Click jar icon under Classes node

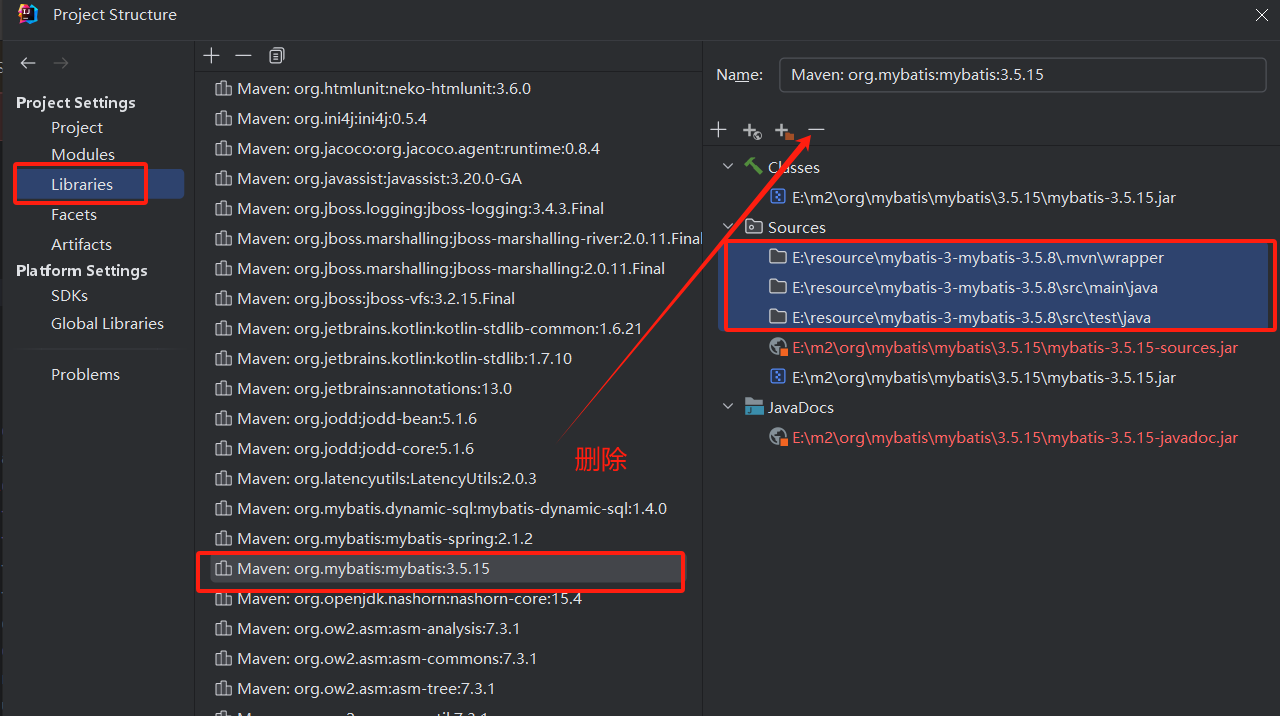pos(778,197)
